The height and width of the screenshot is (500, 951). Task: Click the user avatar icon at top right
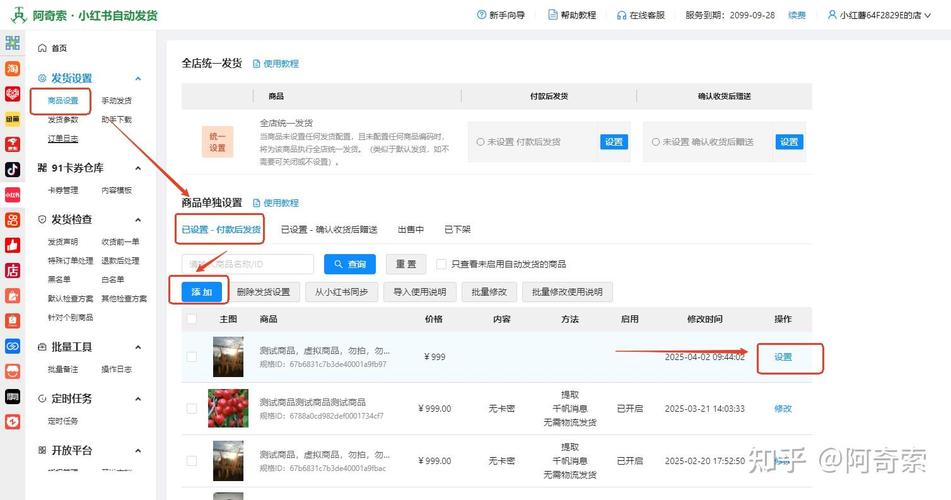(832, 15)
